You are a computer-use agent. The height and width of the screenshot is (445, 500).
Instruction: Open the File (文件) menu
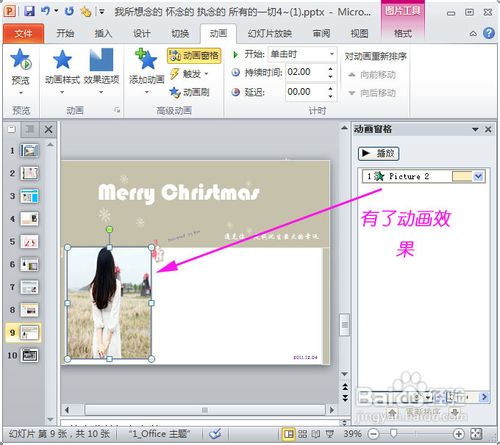click(x=23, y=34)
